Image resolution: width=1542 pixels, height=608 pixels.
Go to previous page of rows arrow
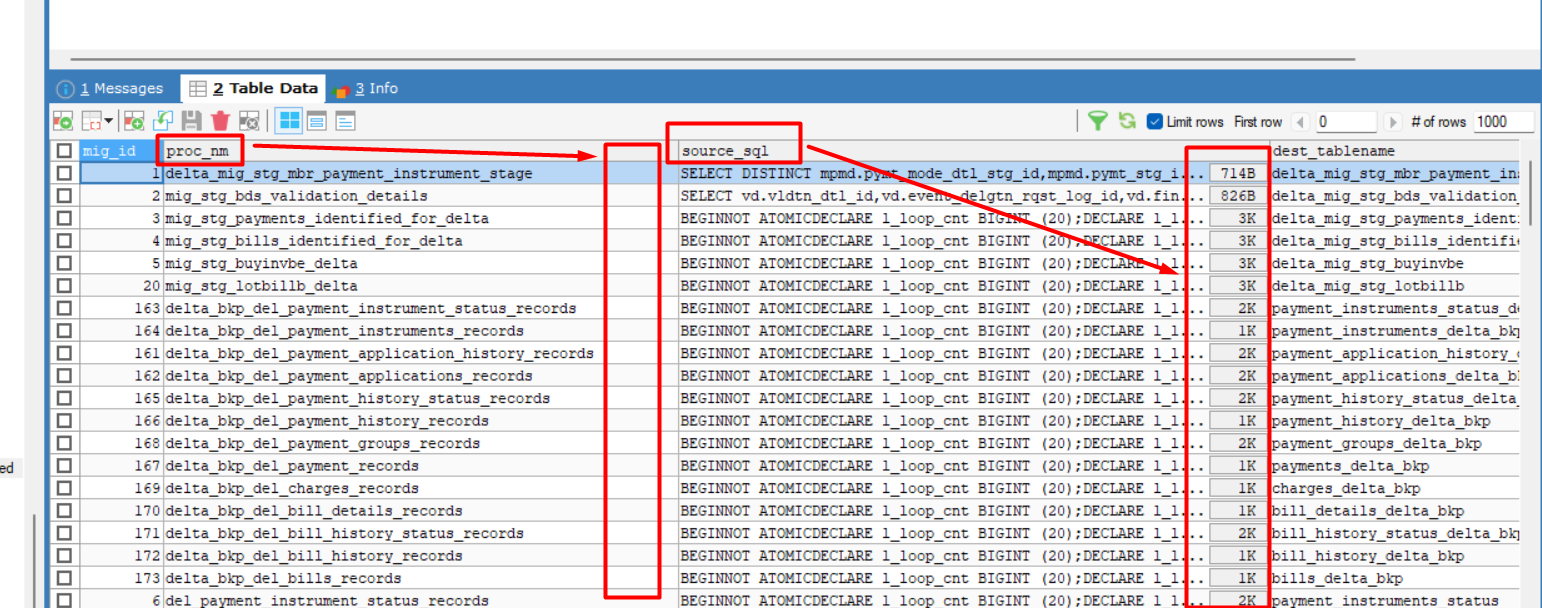pyautogui.click(x=1300, y=122)
